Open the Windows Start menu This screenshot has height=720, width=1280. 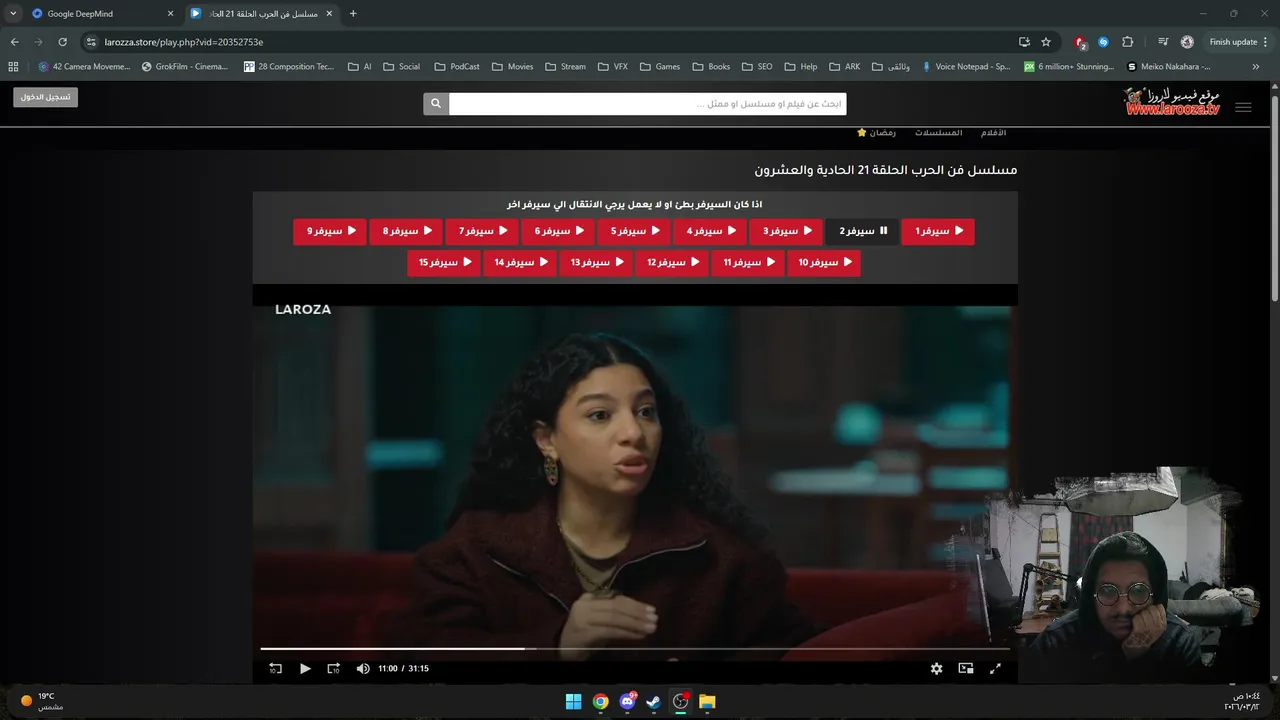click(573, 701)
